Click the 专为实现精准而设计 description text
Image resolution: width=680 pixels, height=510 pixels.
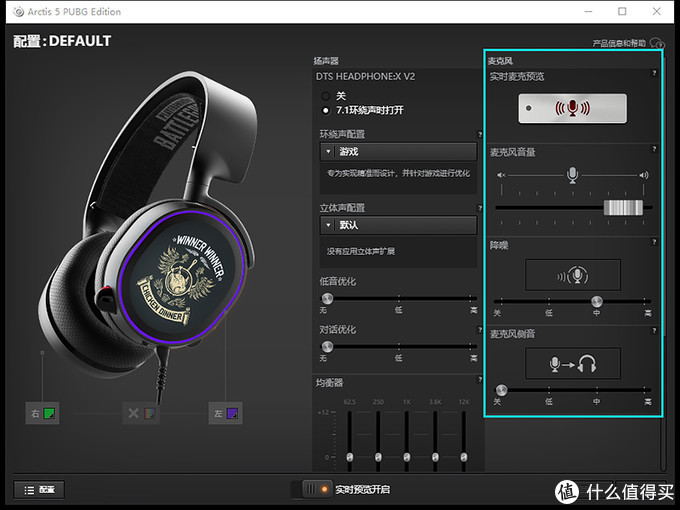tap(398, 173)
